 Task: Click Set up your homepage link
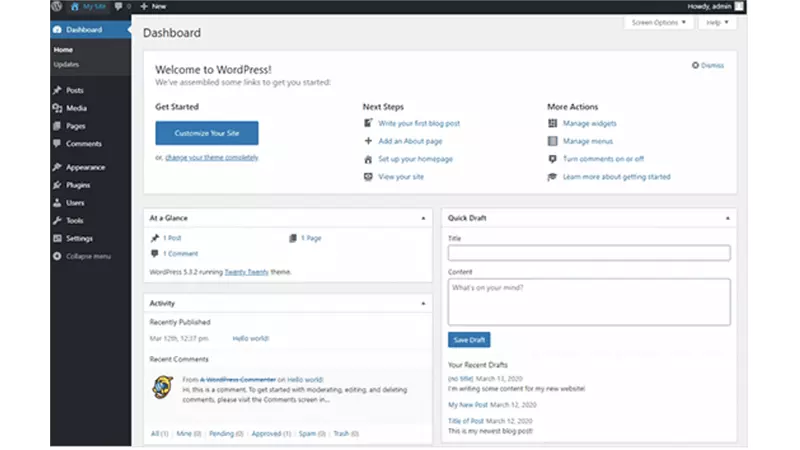tap(415, 159)
